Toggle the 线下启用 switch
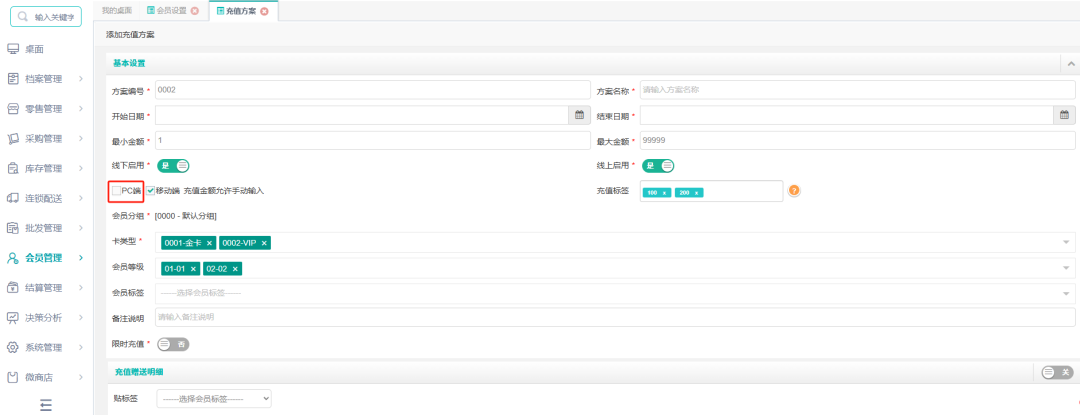Image resolution: width=1080 pixels, height=415 pixels. pyautogui.click(x=174, y=166)
